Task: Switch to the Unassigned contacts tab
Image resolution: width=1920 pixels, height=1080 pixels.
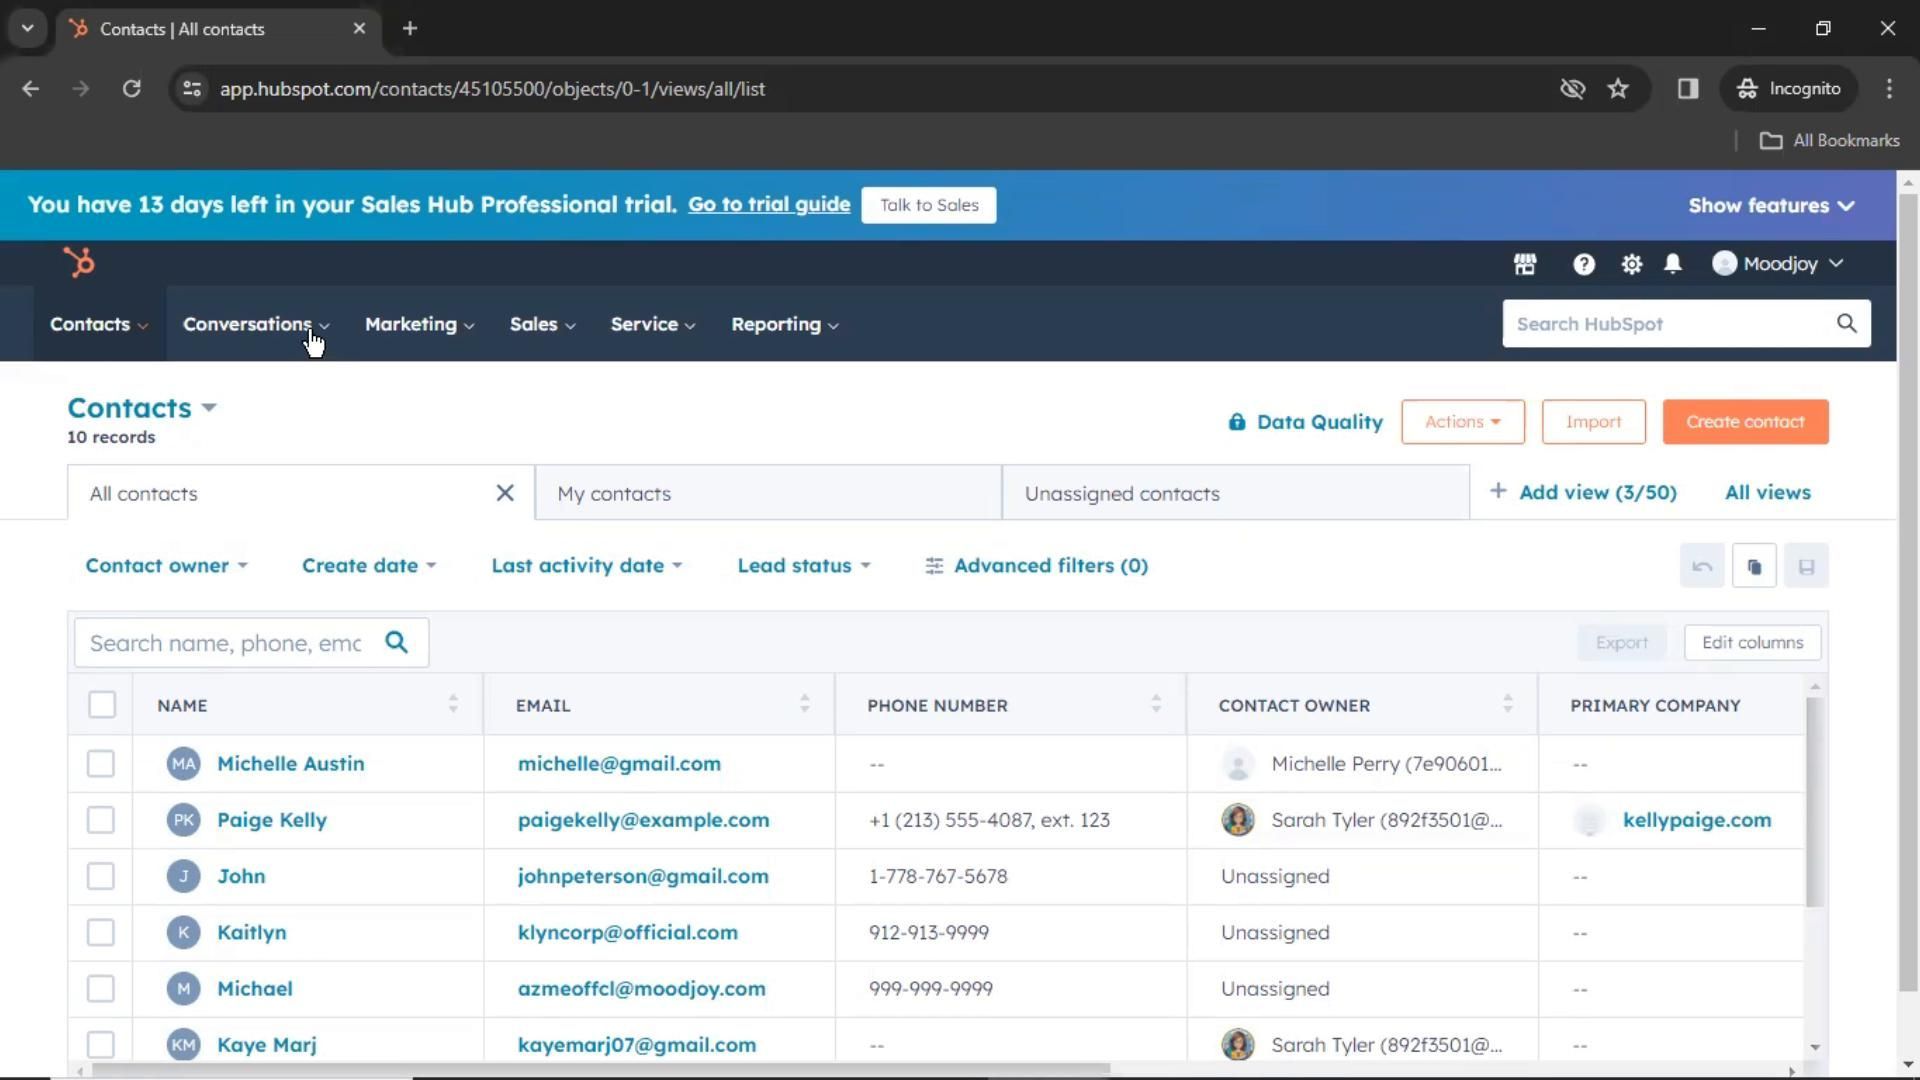Action: click(1122, 494)
